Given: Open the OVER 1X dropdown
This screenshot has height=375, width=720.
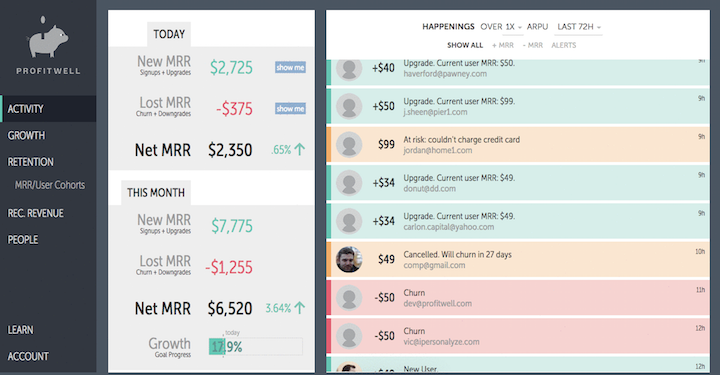Looking at the screenshot, I should pos(501,27).
